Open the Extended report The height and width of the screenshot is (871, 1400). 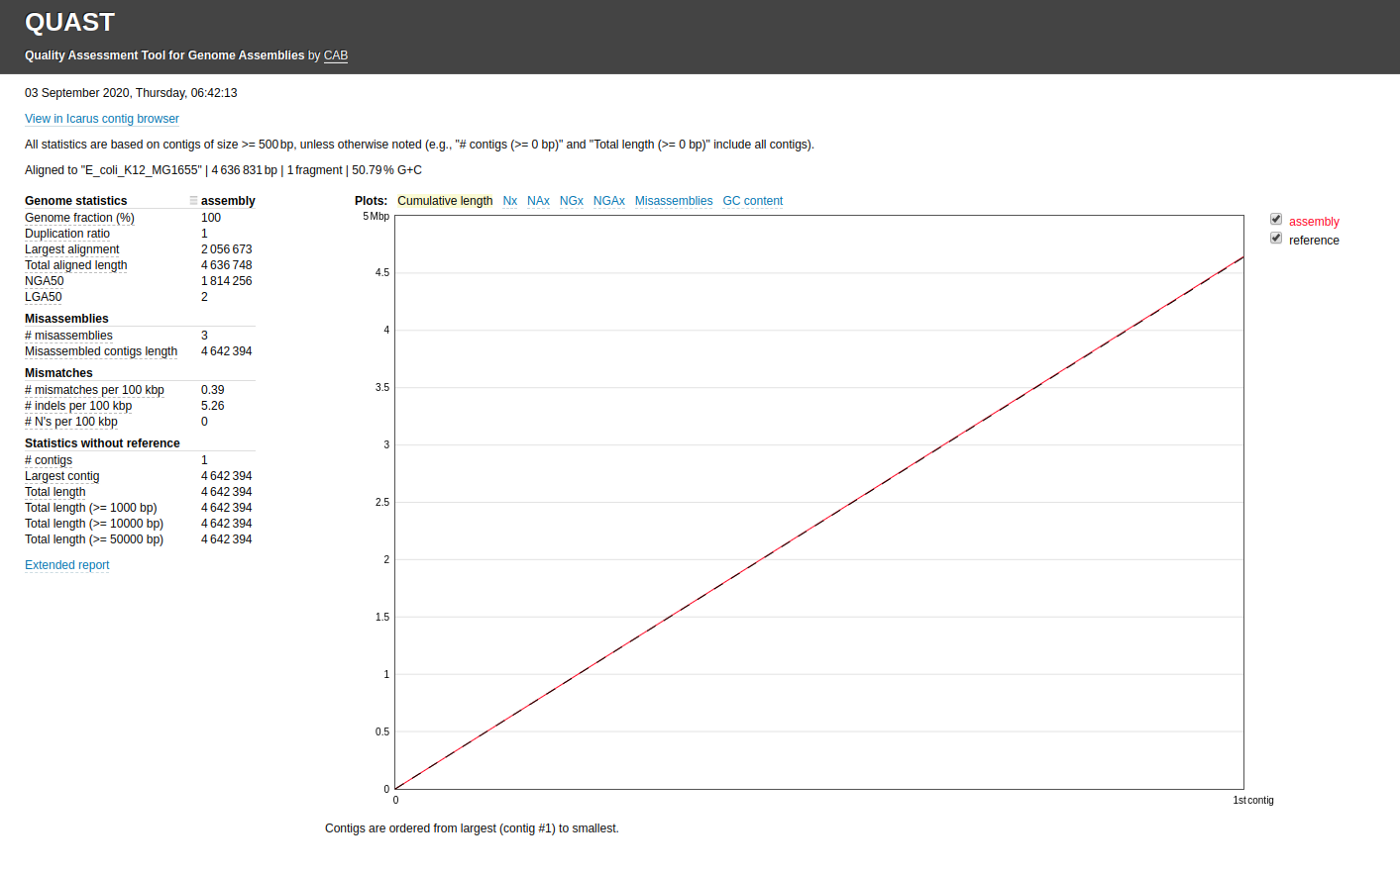pyautogui.click(x=66, y=564)
